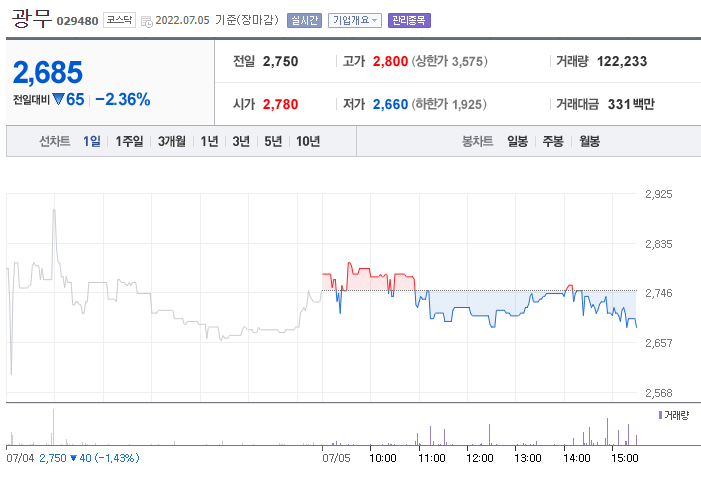Image resolution: width=701 pixels, height=481 pixels.
Task: Click the current price 2,685
Action: [x=48, y=72]
